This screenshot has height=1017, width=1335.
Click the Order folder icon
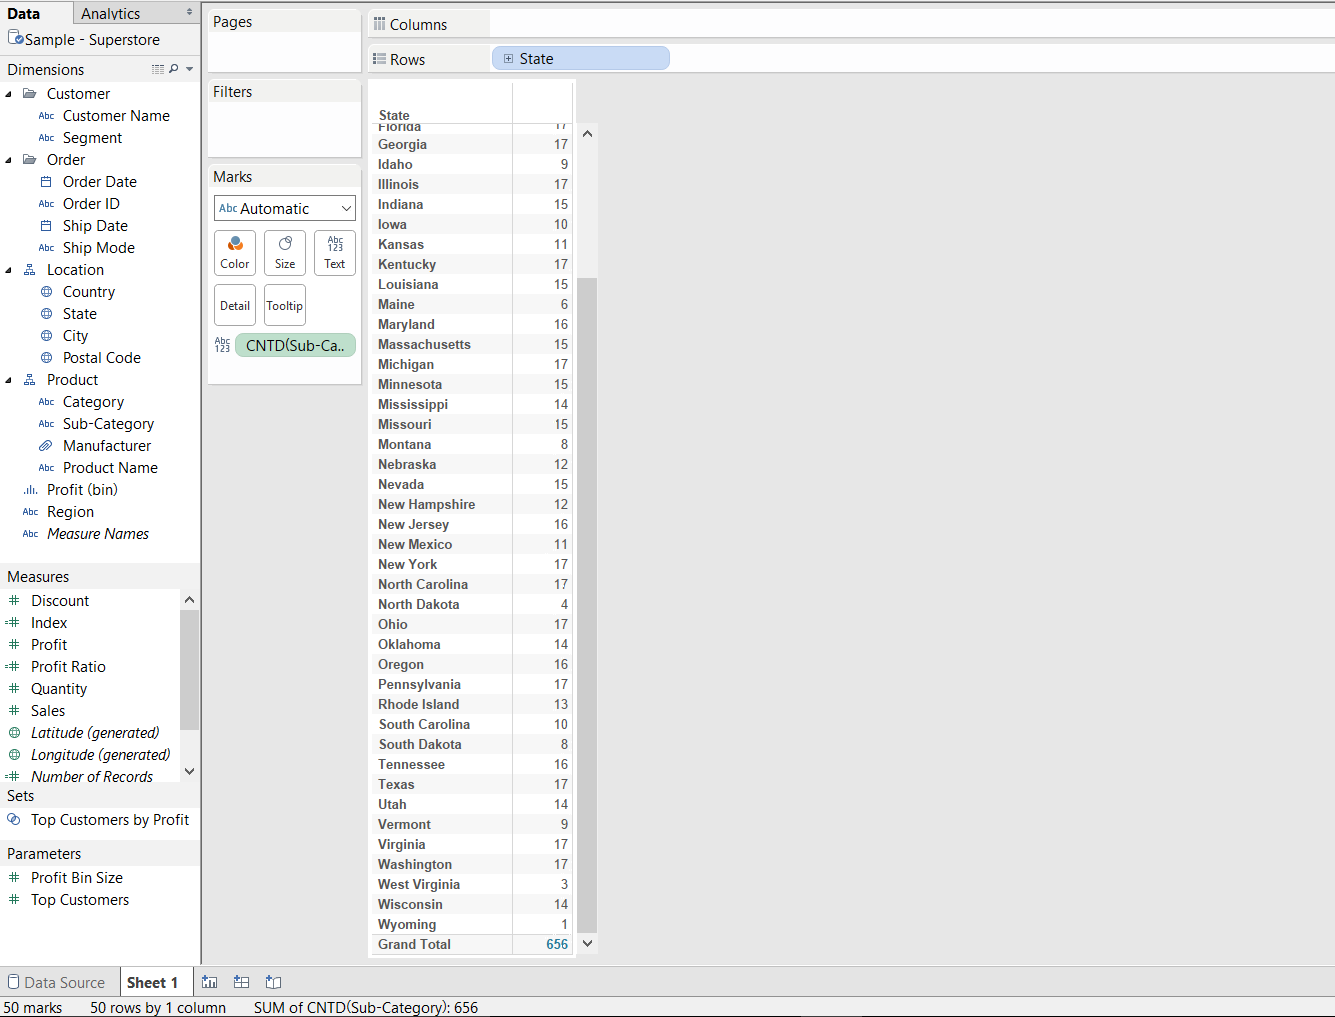click(x=30, y=159)
